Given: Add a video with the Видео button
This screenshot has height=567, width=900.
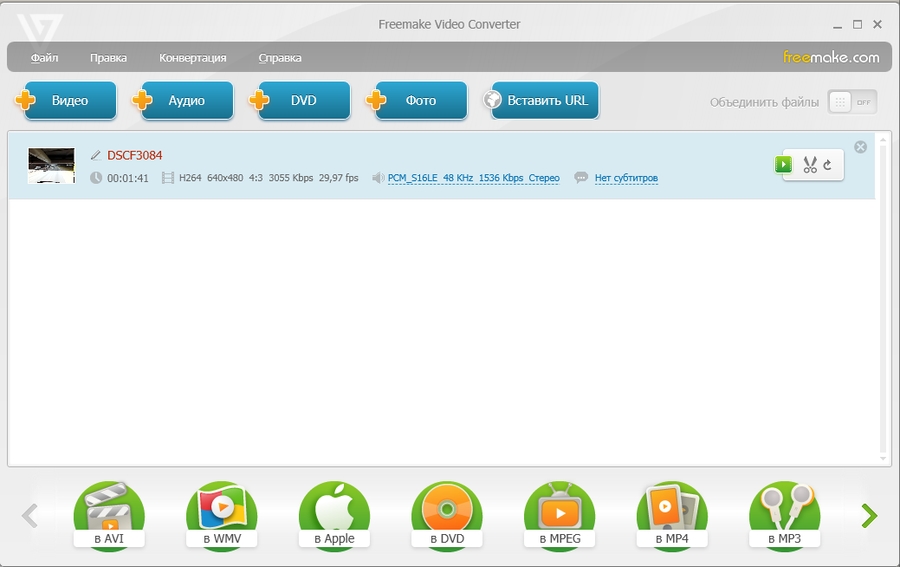Looking at the screenshot, I should pyautogui.click(x=65, y=100).
